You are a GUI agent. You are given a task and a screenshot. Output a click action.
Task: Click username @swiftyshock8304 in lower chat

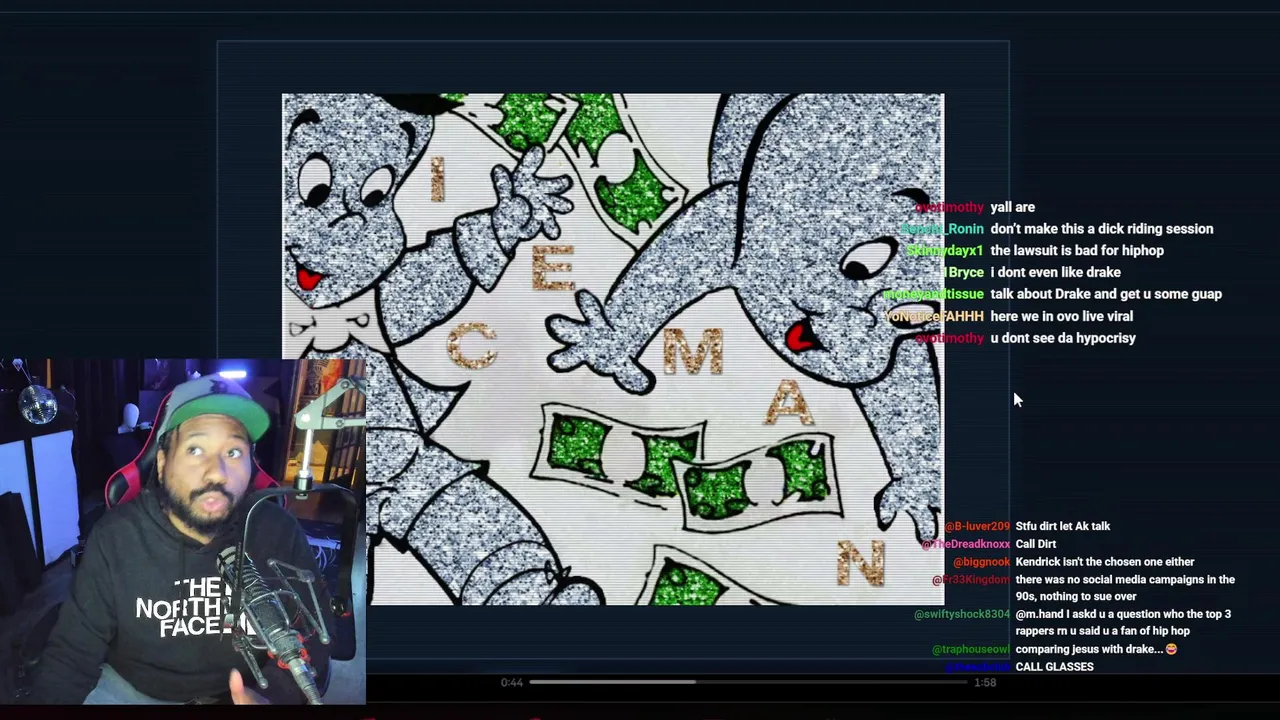[962, 614]
